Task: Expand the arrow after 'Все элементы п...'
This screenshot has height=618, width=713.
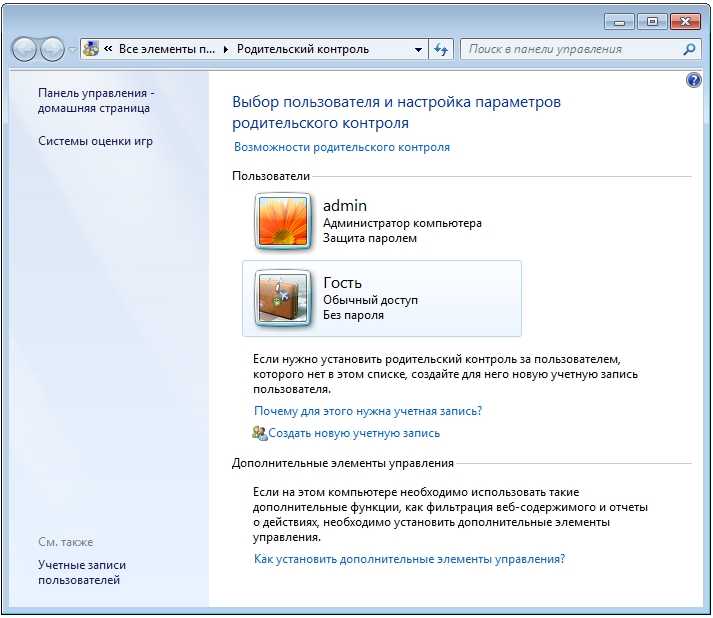Action: (226, 49)
